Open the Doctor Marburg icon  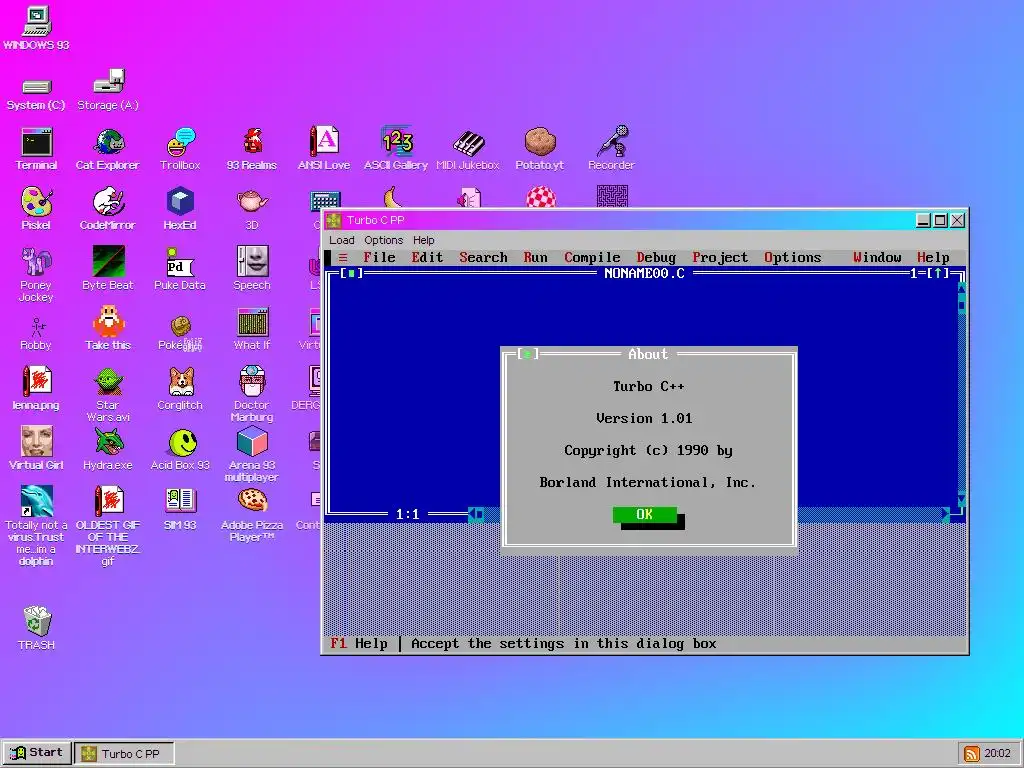tap(252, 394)
